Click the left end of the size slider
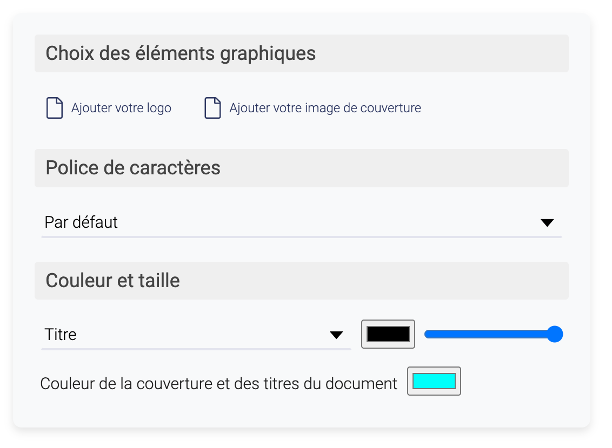Screen dimensions: 612x448 pyautogui.click(x=427, y=334)
